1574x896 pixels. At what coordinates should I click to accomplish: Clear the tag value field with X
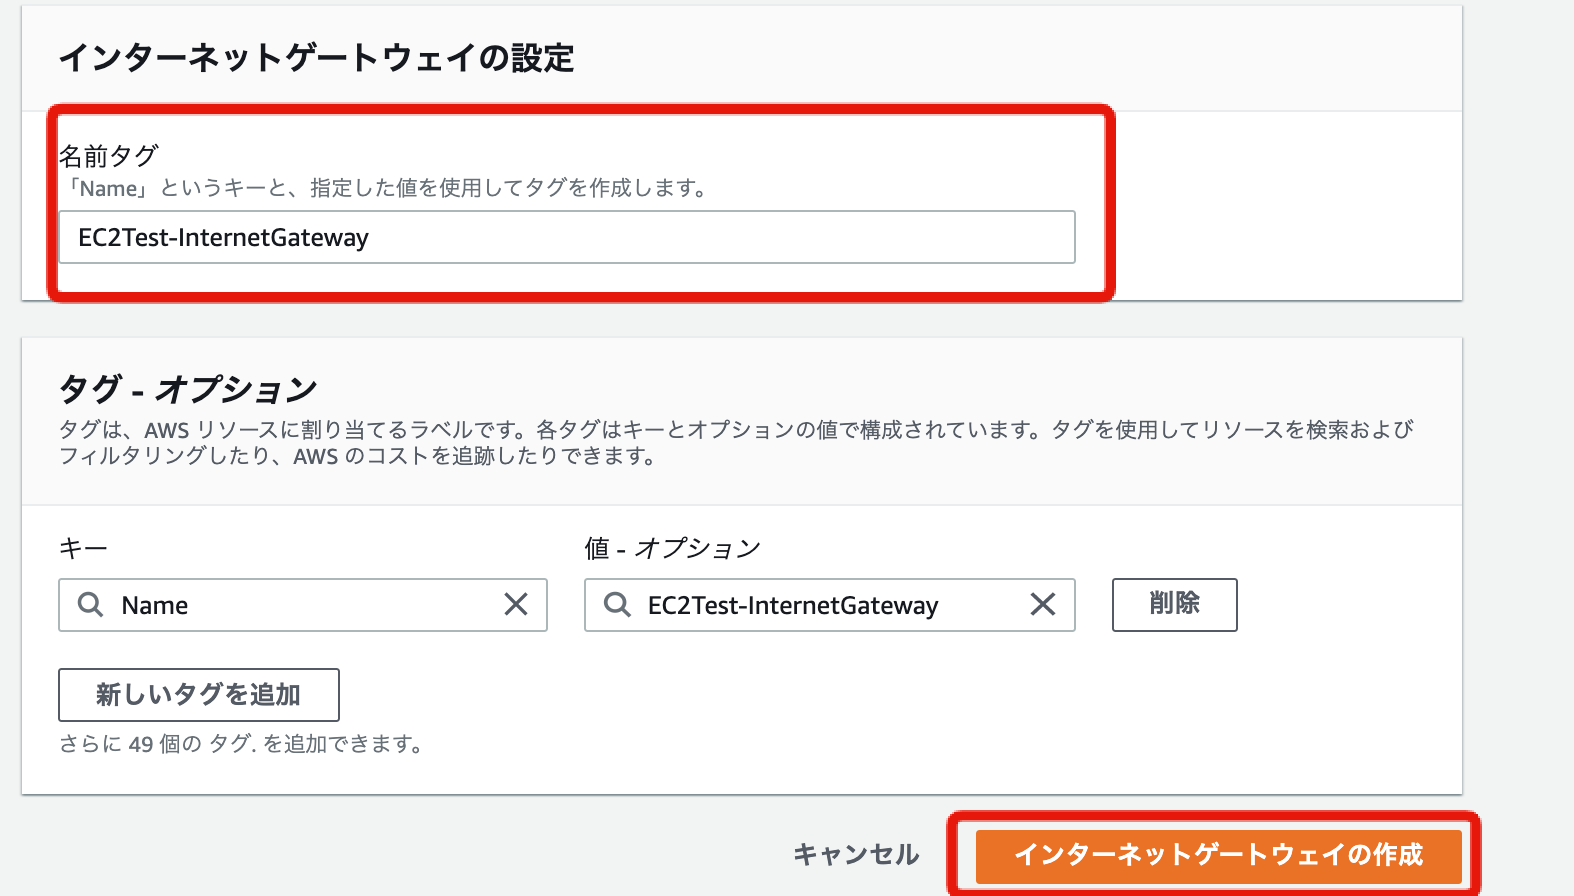(1043, 604)
